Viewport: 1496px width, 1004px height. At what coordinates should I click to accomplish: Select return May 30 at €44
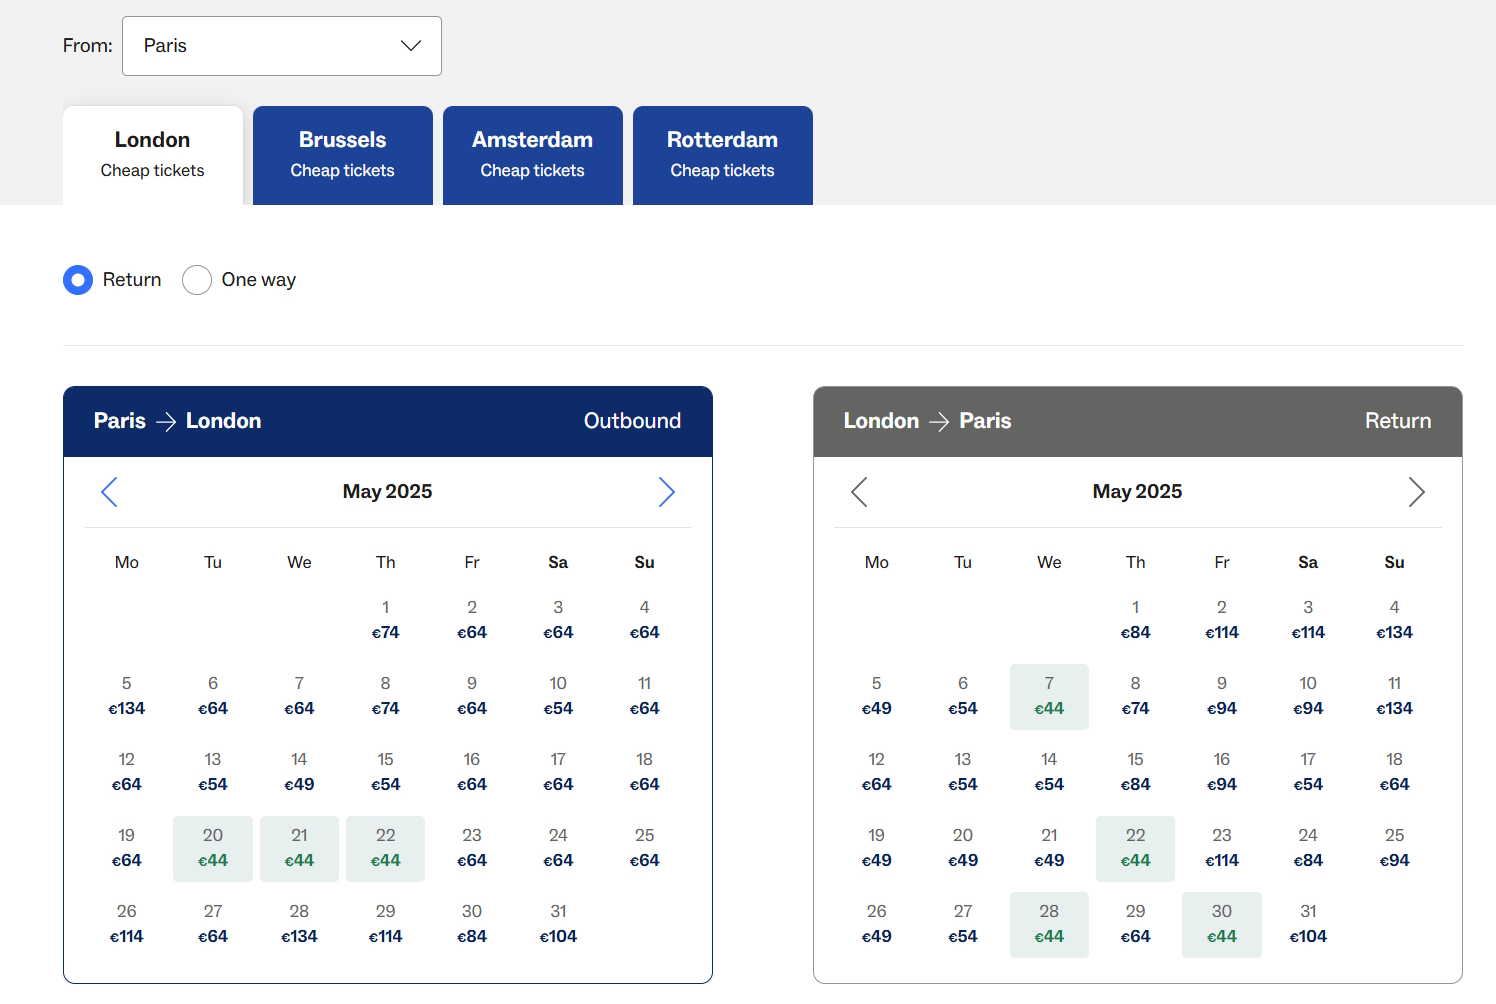click(1222, 924)
